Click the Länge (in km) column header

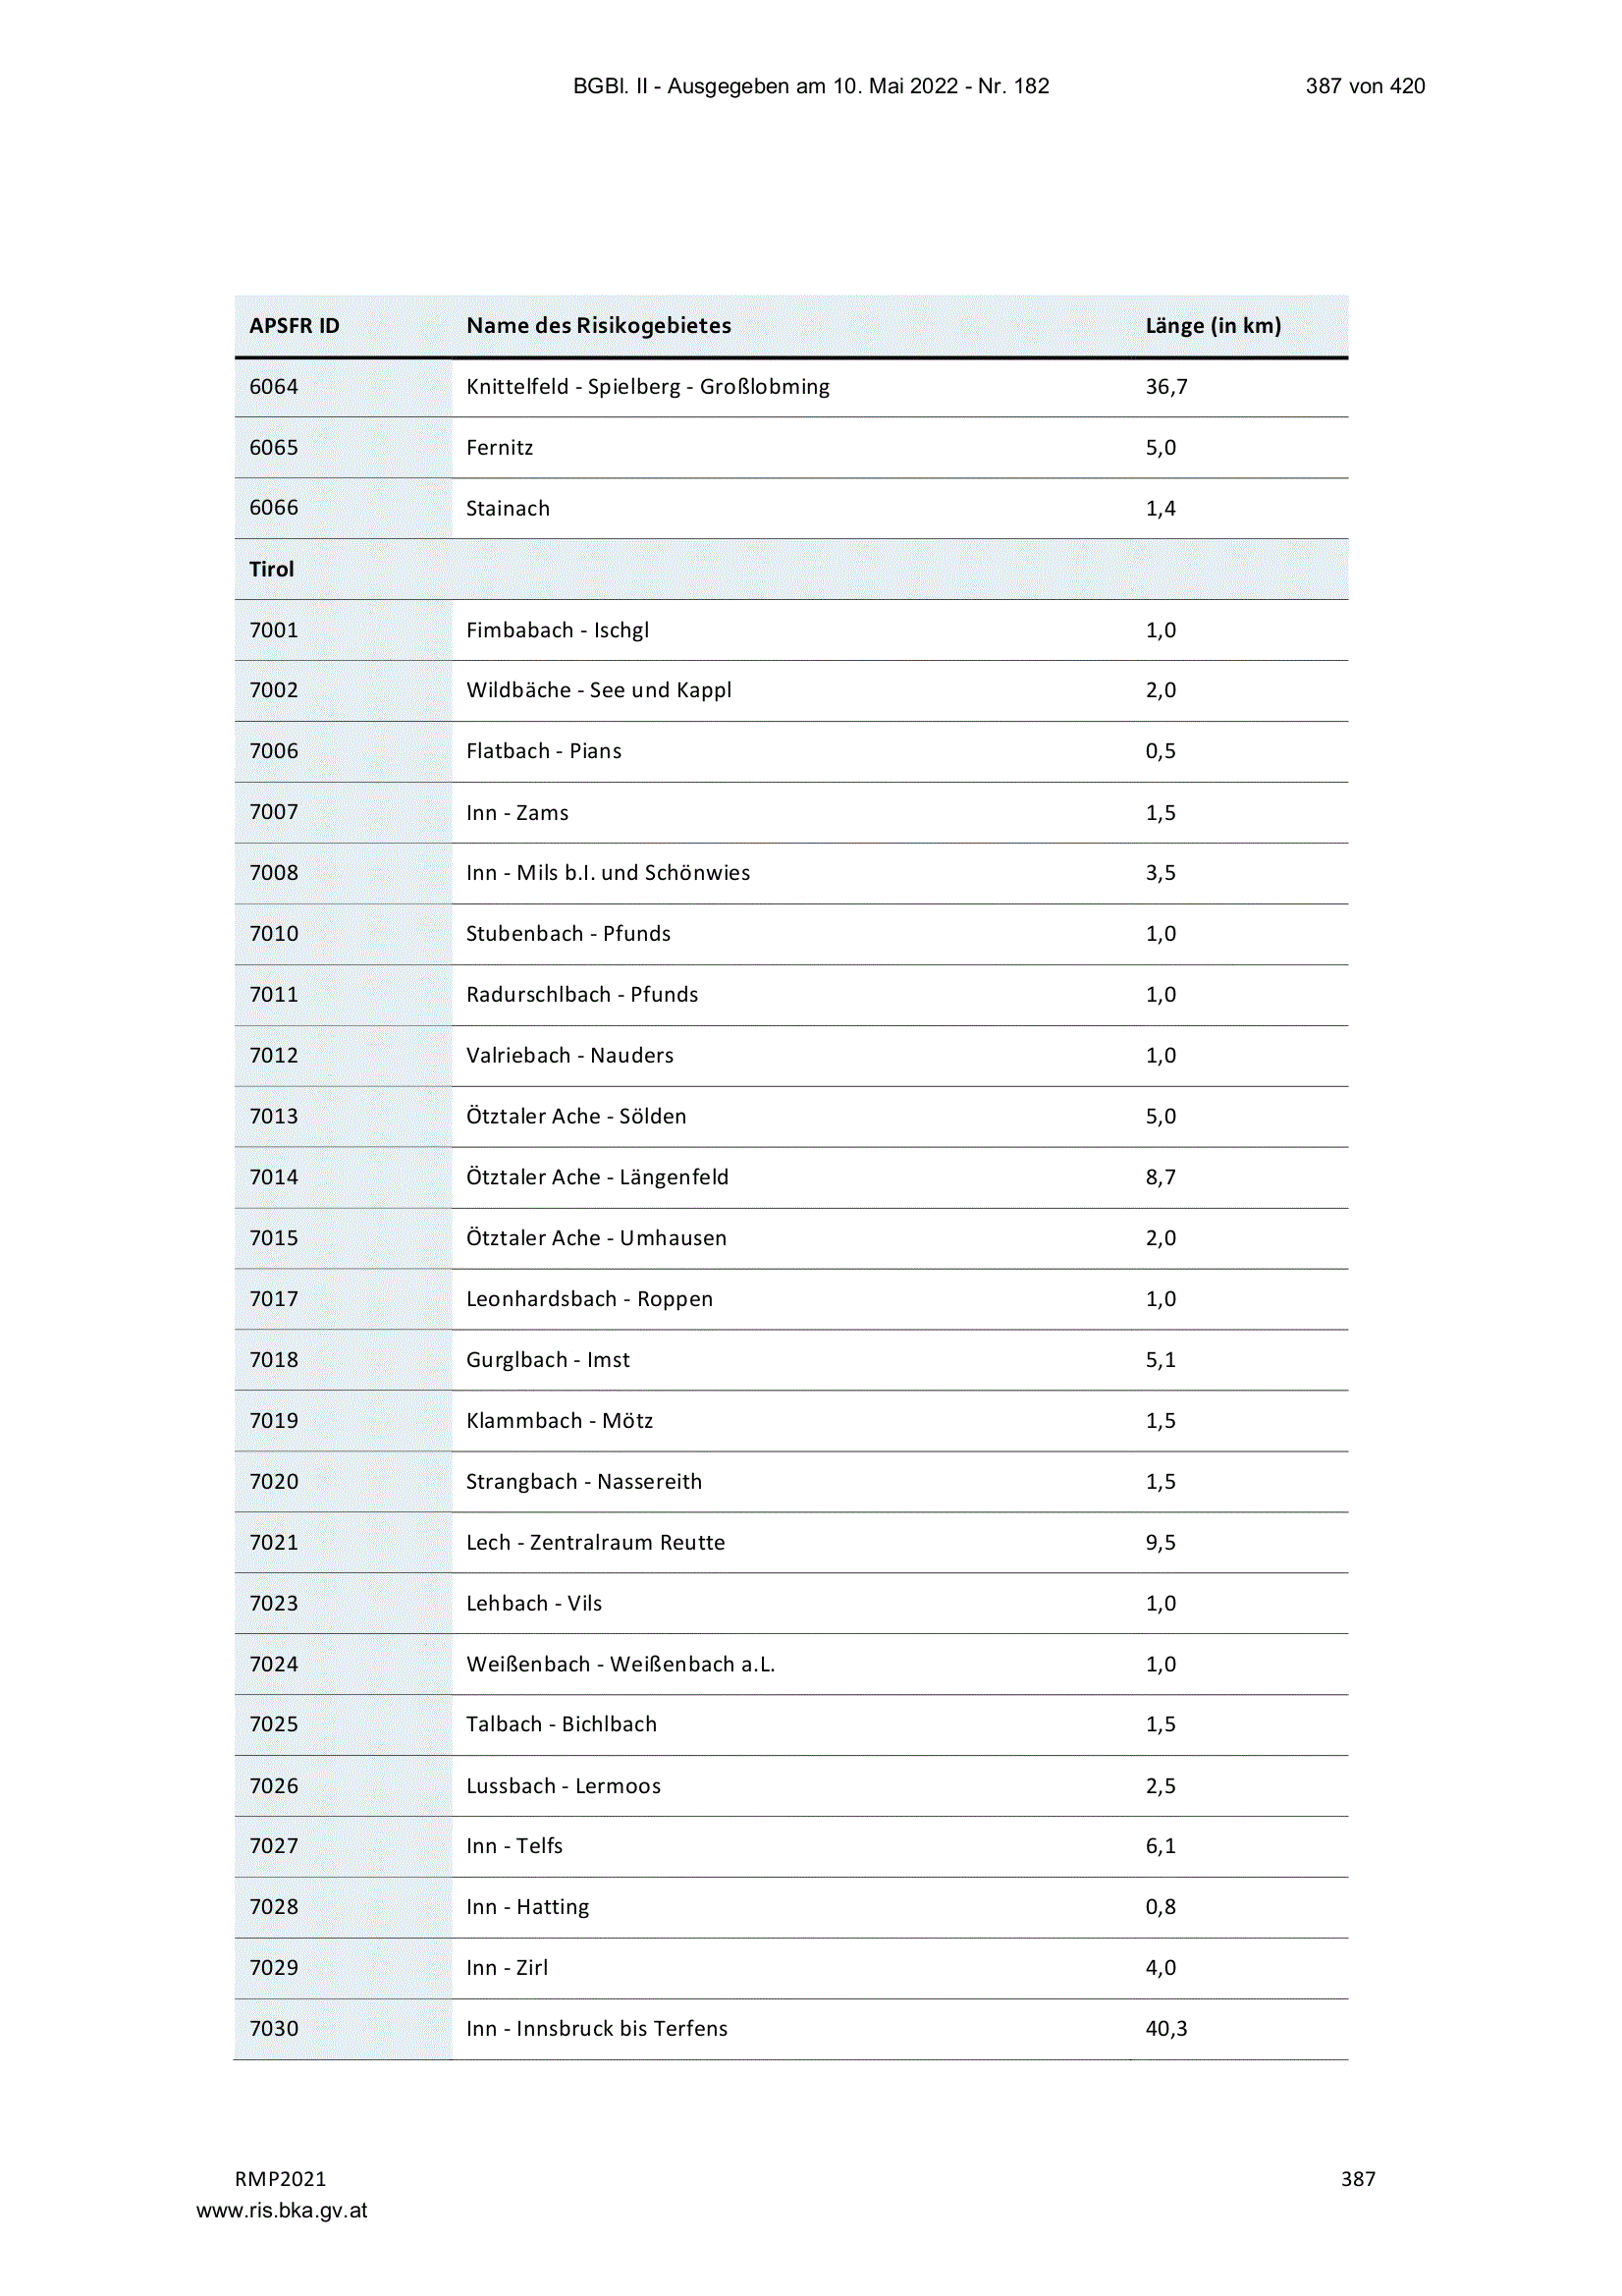tap(1213, 326)
